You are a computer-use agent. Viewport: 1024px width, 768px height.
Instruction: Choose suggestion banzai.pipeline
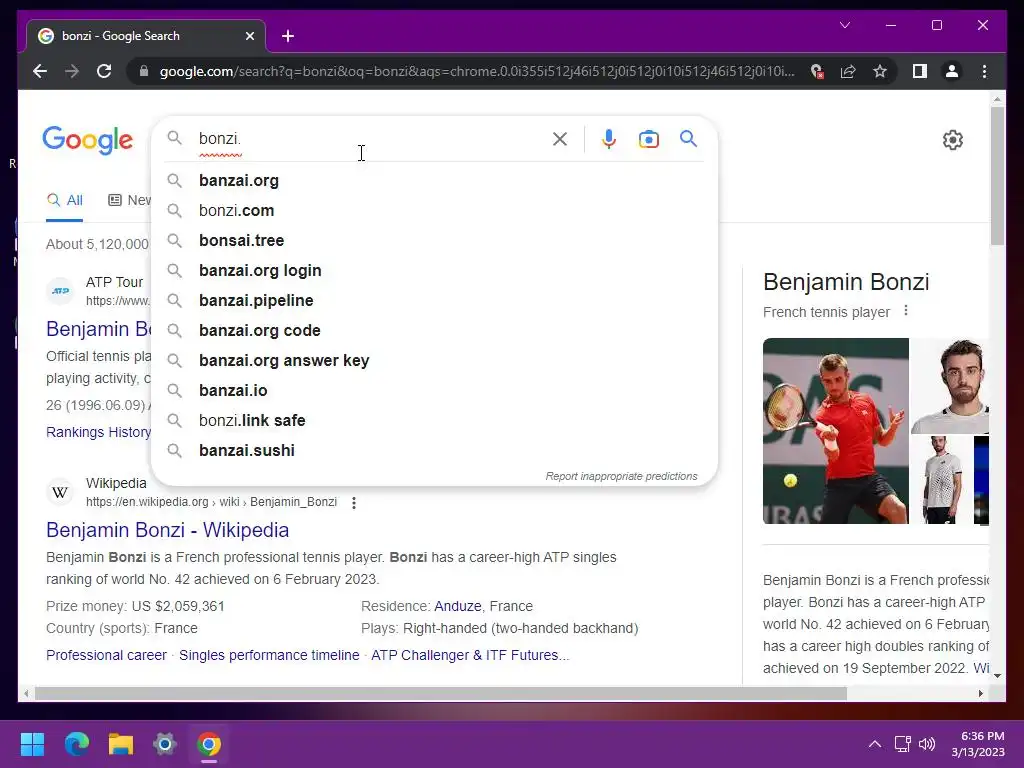pos(434,300)
